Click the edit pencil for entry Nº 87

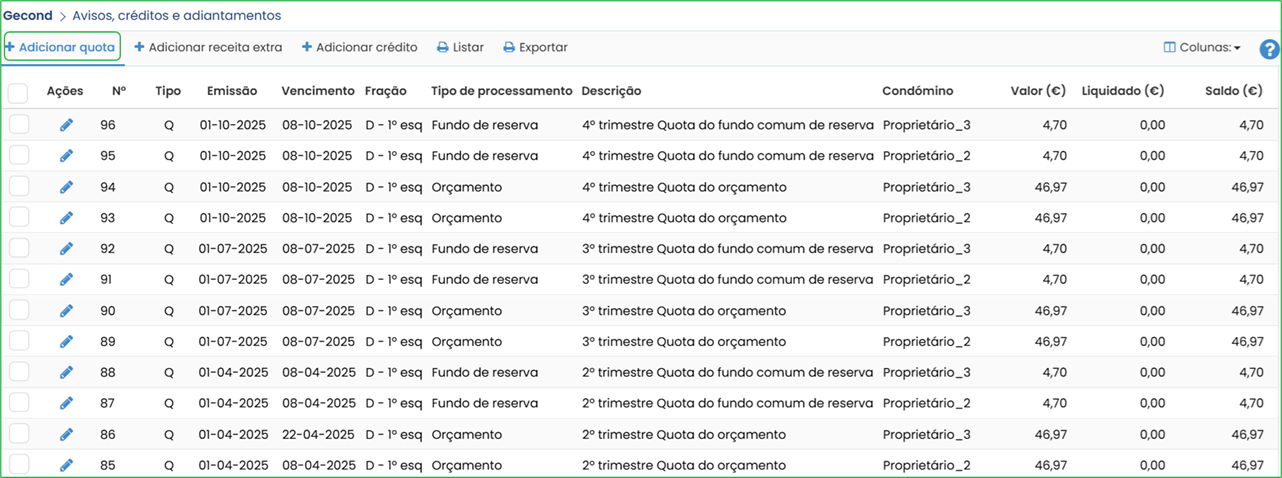67,404
